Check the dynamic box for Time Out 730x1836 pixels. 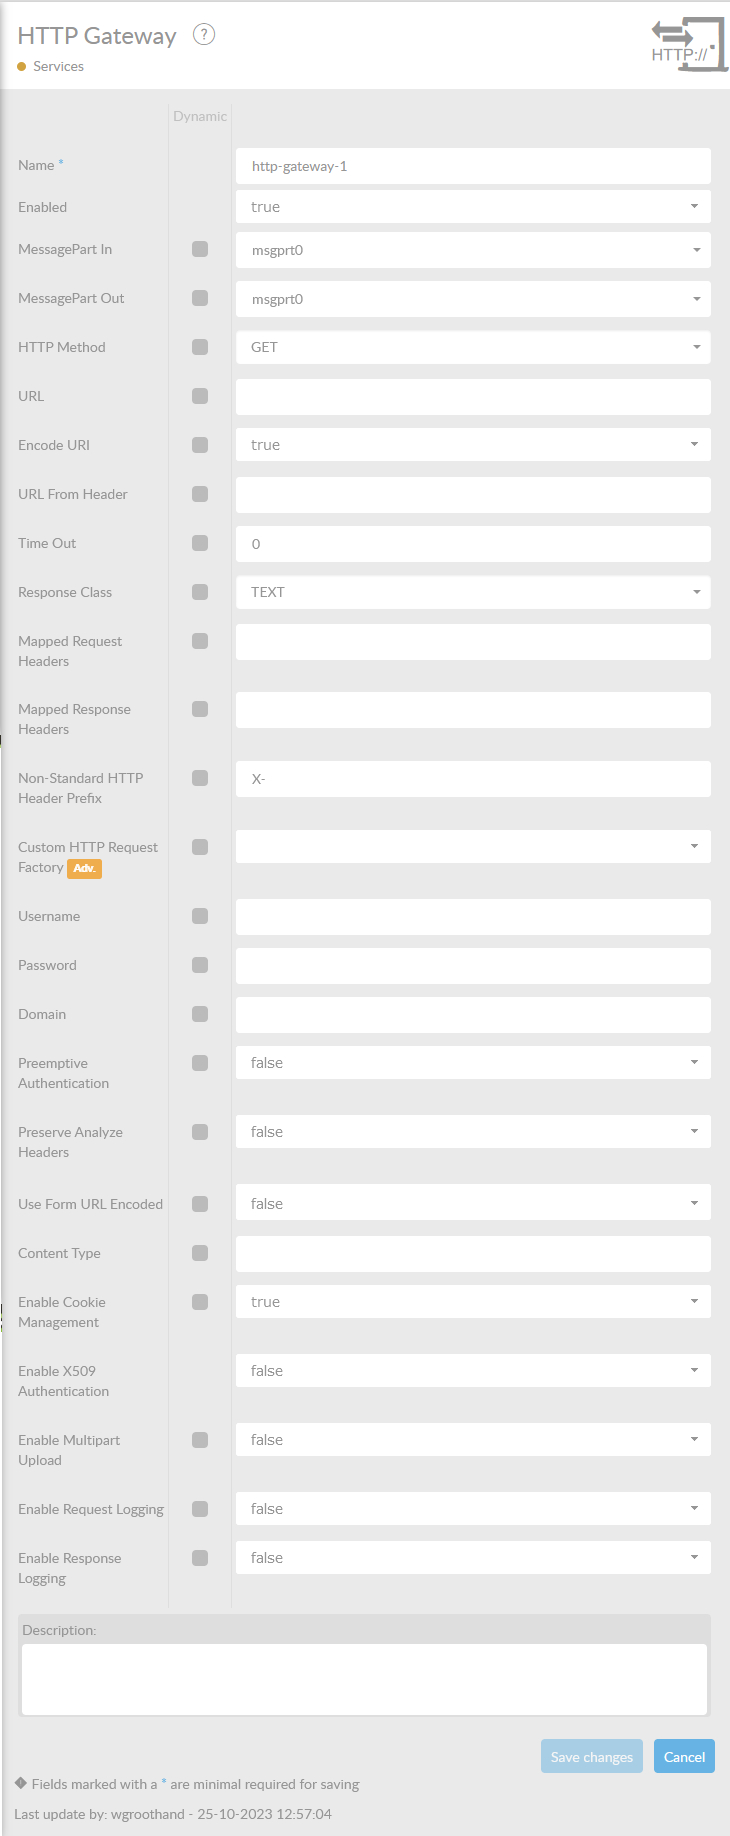200,543
